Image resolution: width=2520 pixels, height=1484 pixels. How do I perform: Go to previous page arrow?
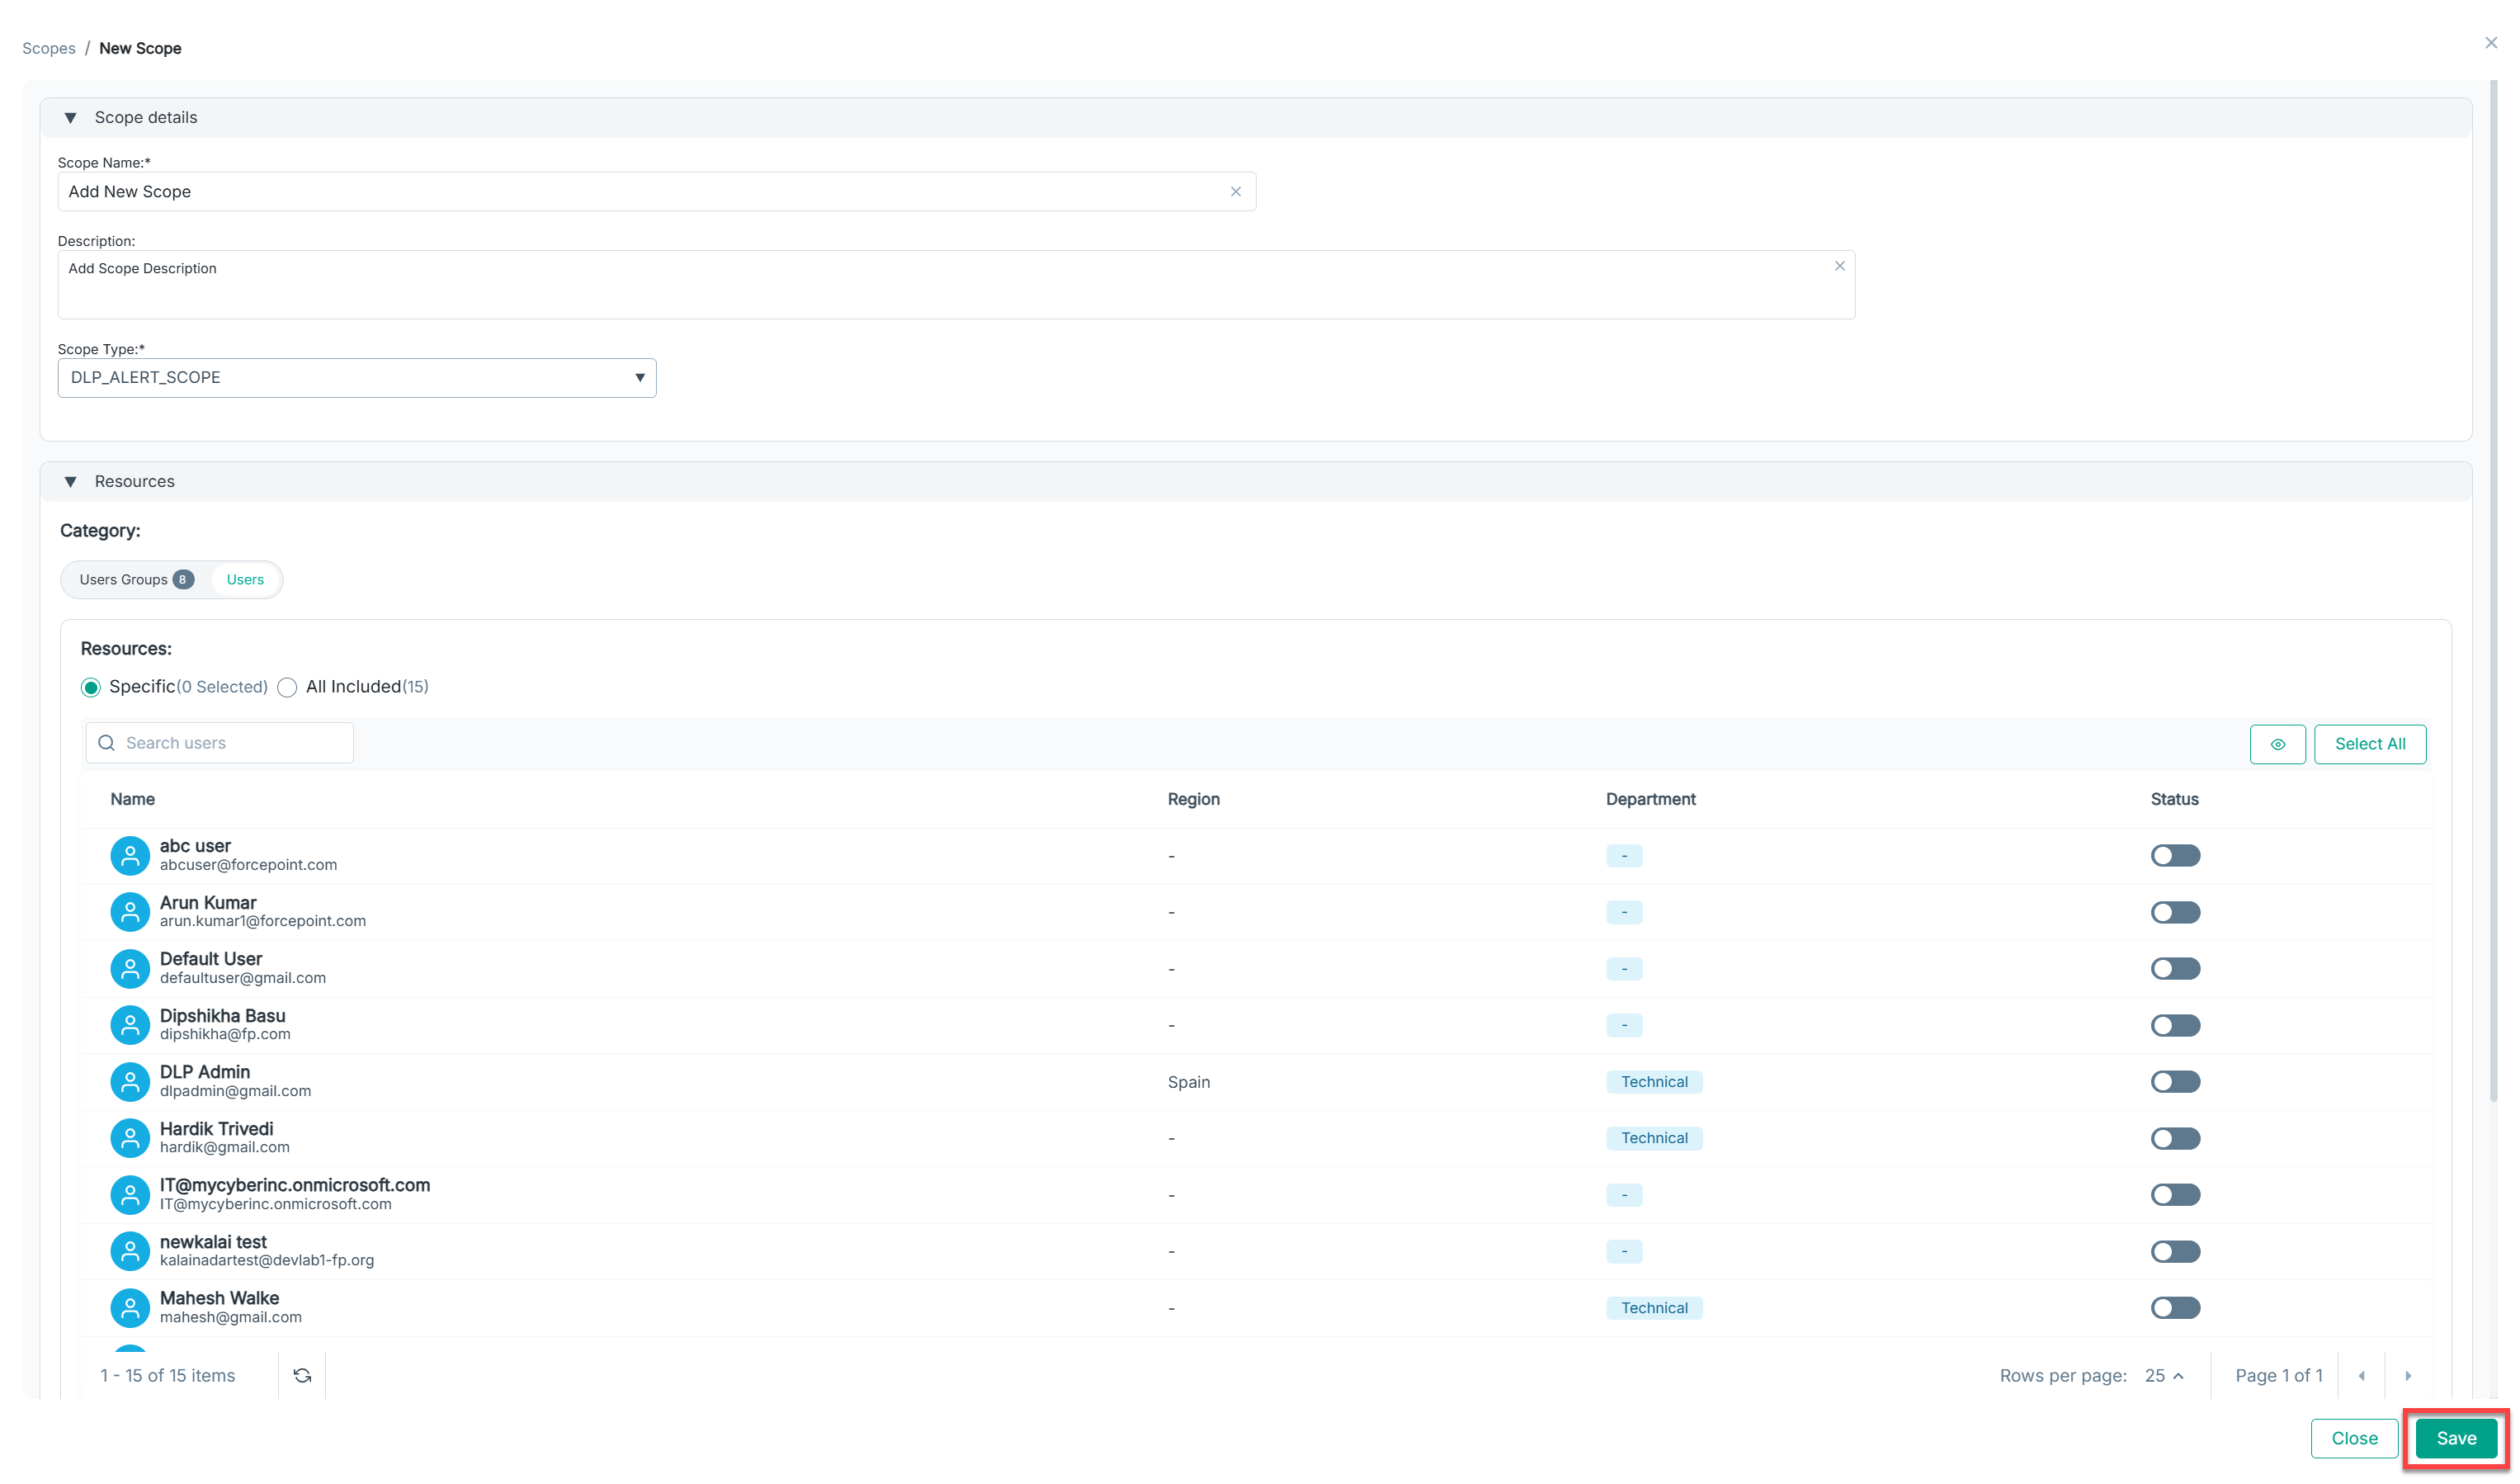coord(2361,1376)
